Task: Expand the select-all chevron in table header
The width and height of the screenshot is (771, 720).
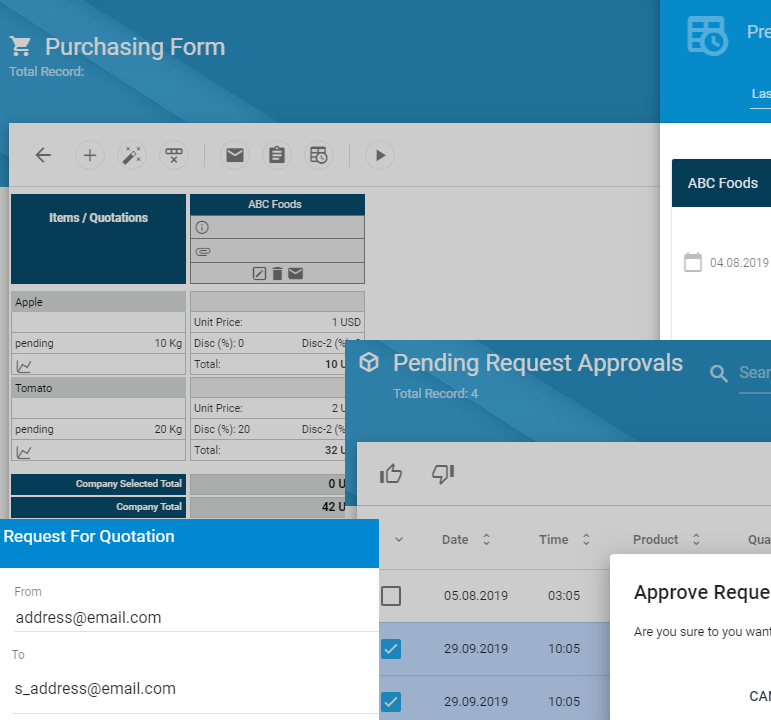Action: tap(399, 540)
